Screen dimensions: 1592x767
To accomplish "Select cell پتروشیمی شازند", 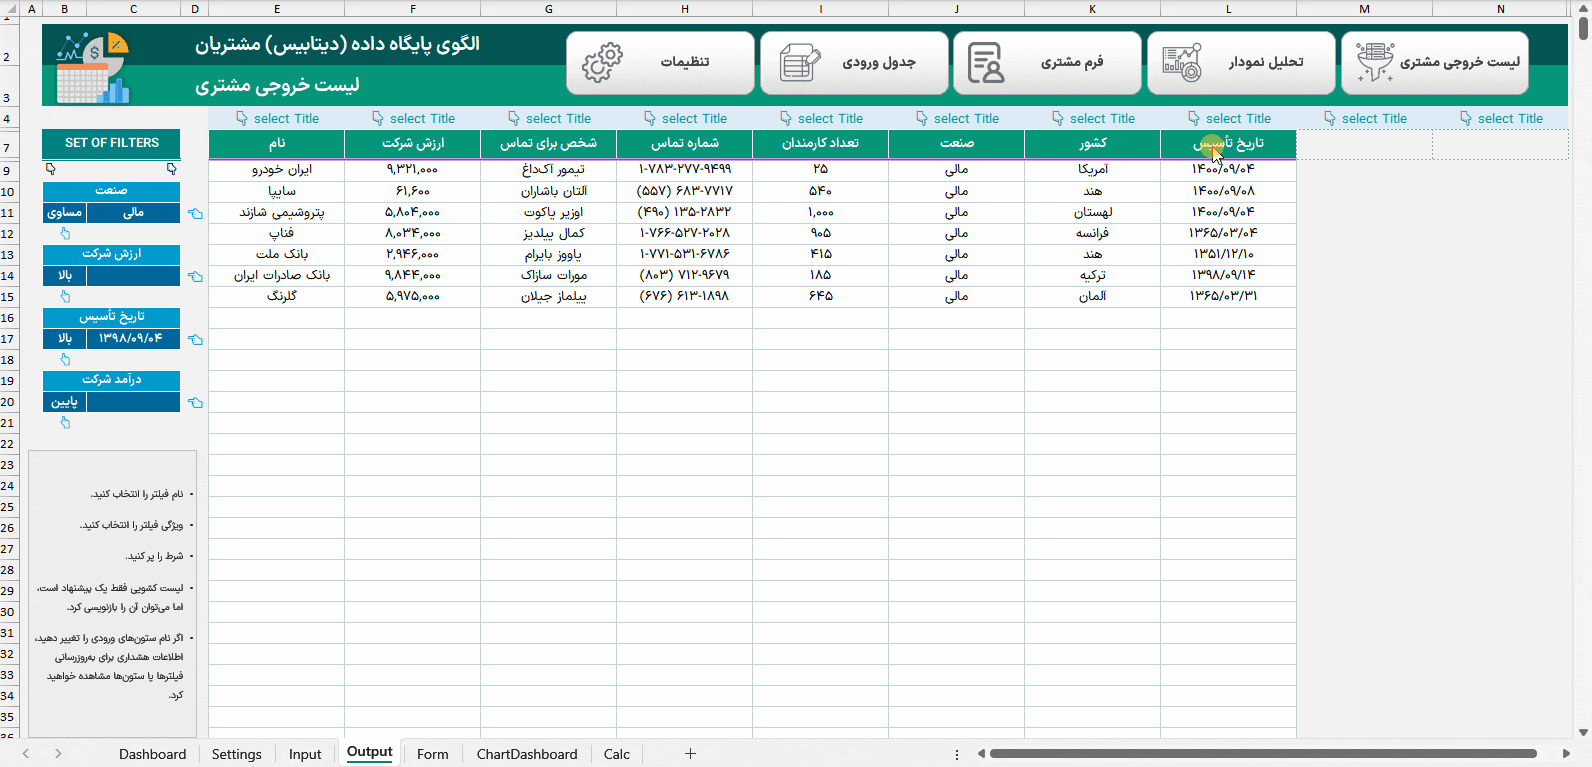I will [277, 212].
